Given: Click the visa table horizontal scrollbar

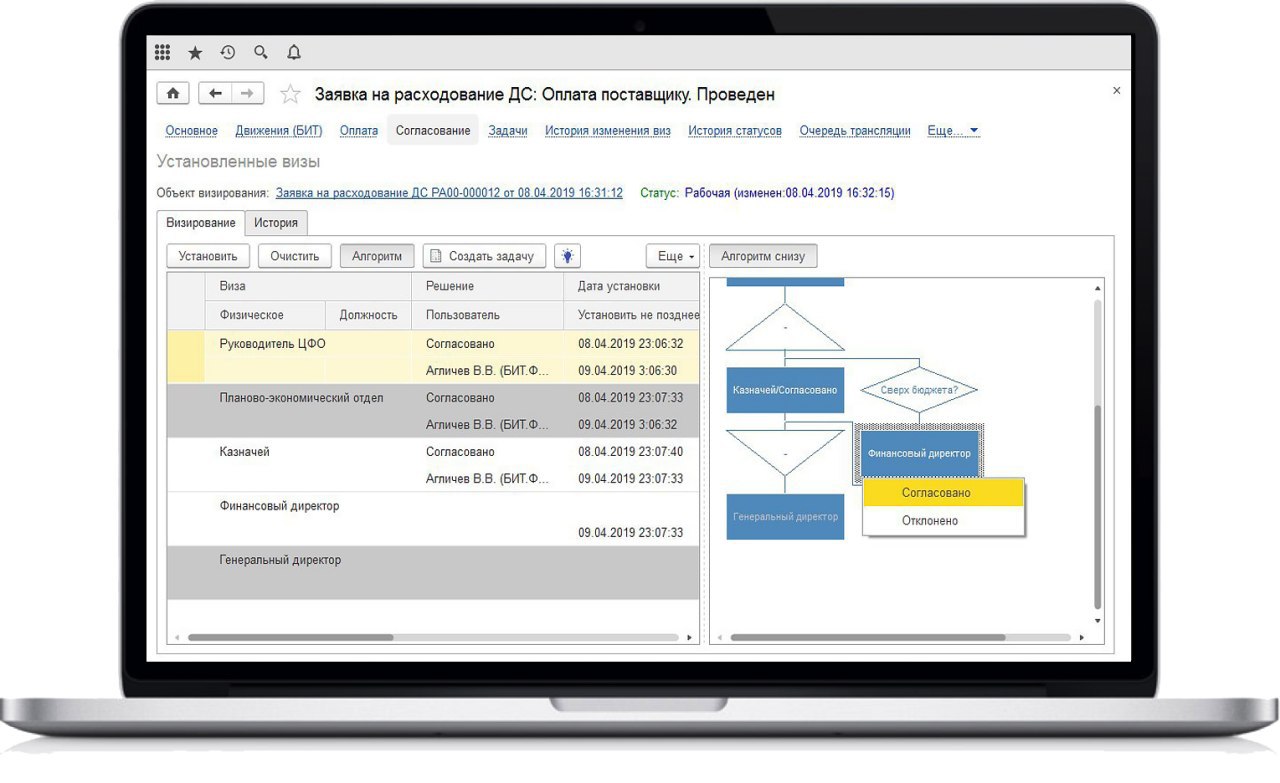Looking at the screenshot, I should click(290, 637).
